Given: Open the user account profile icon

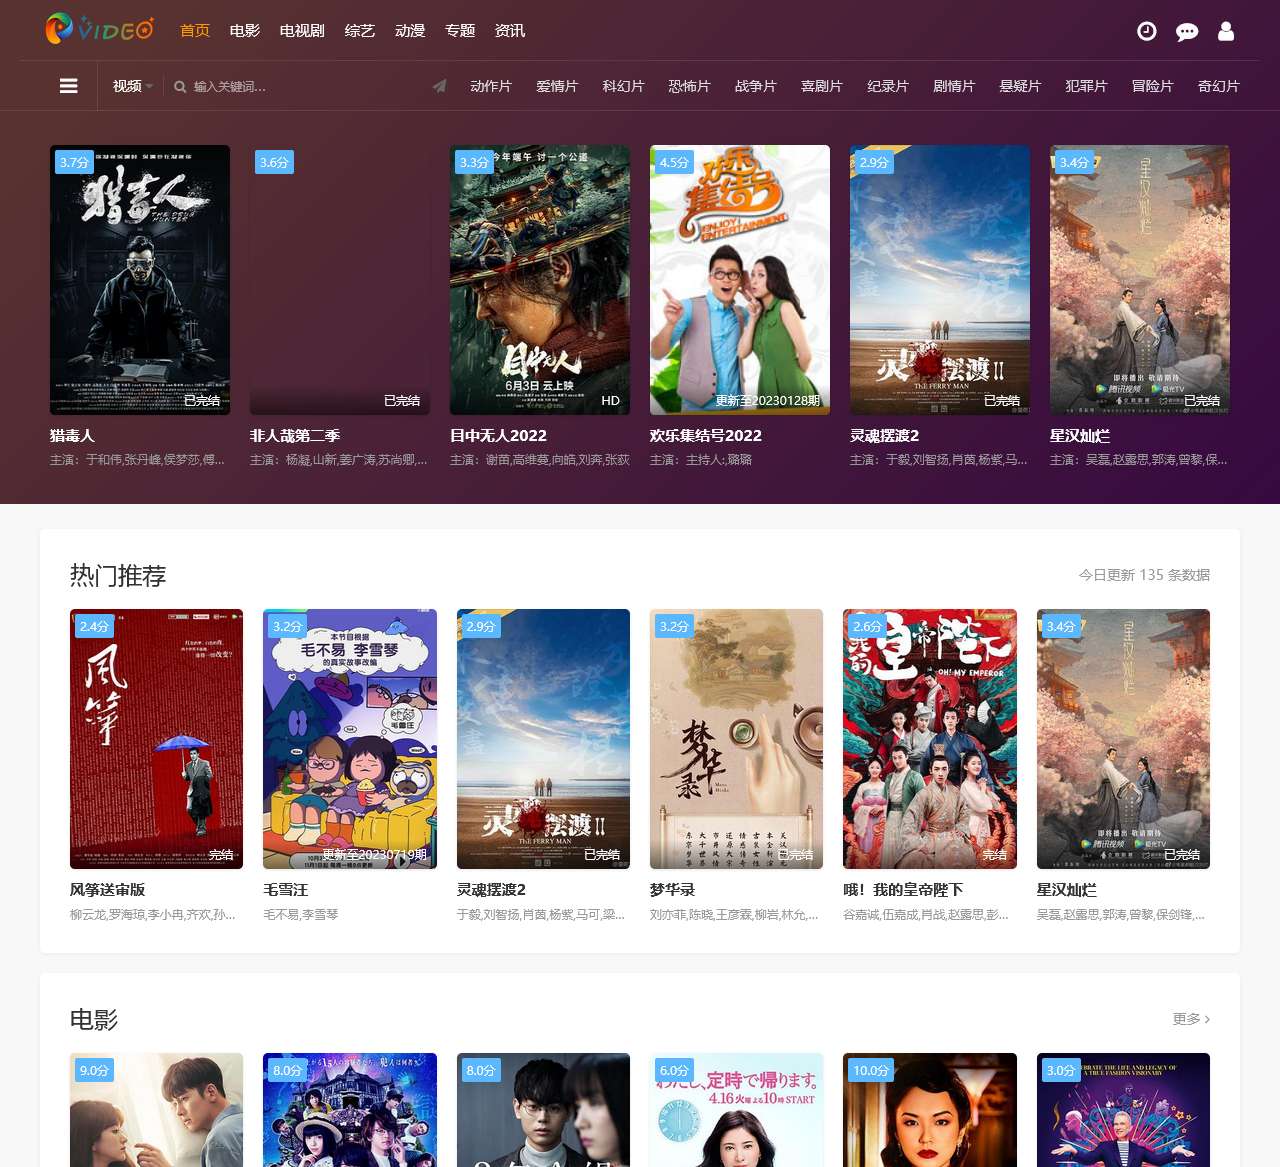Looking at the screenshot, I should tap(1226, 31).
